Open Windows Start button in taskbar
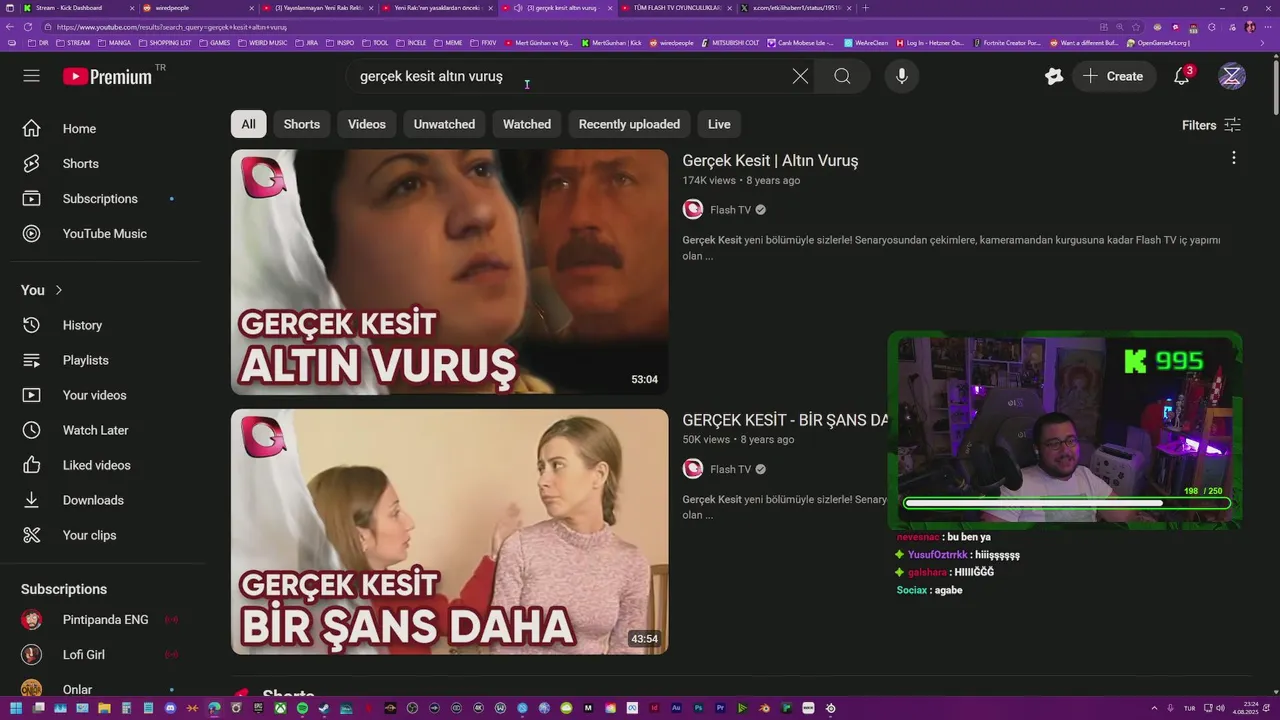This screenshot has height=720, width=1280. 16,708
